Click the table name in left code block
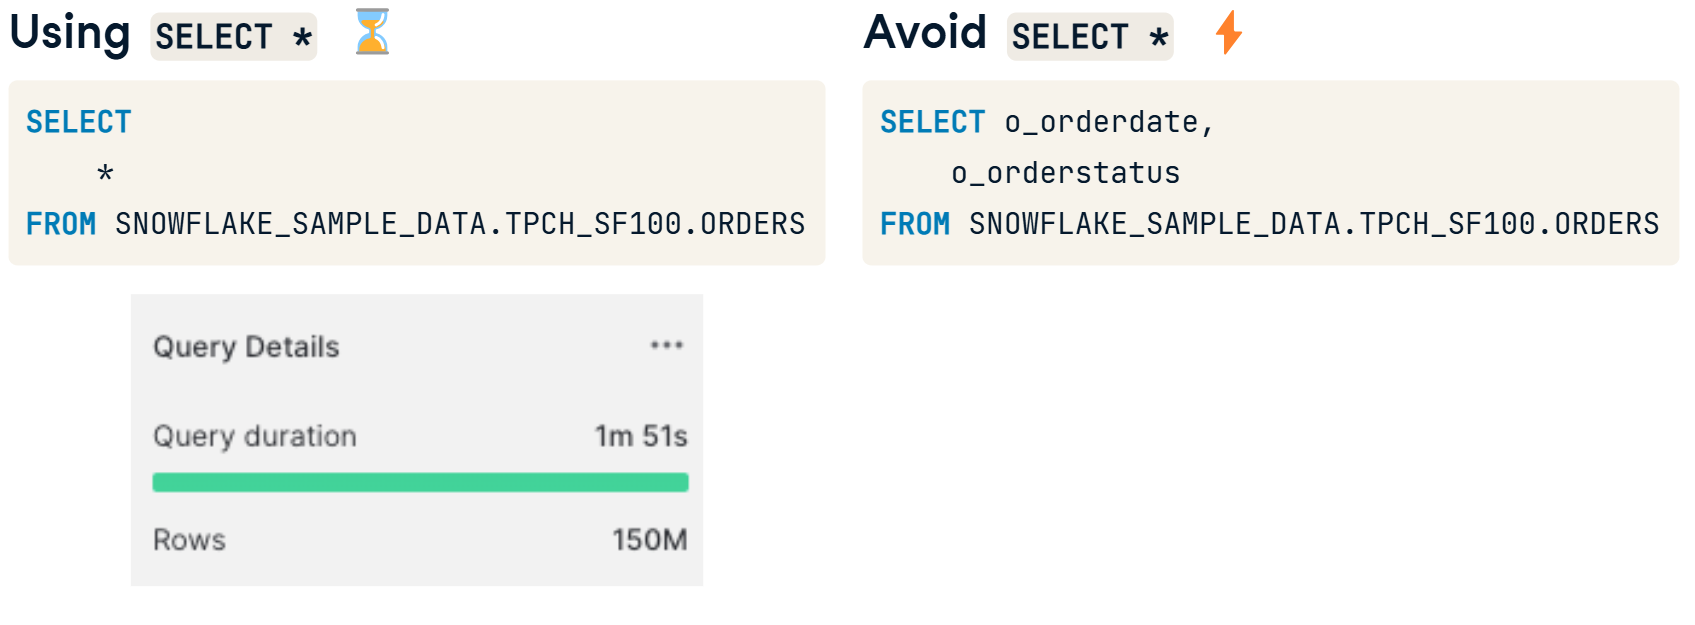 [460, 224]
